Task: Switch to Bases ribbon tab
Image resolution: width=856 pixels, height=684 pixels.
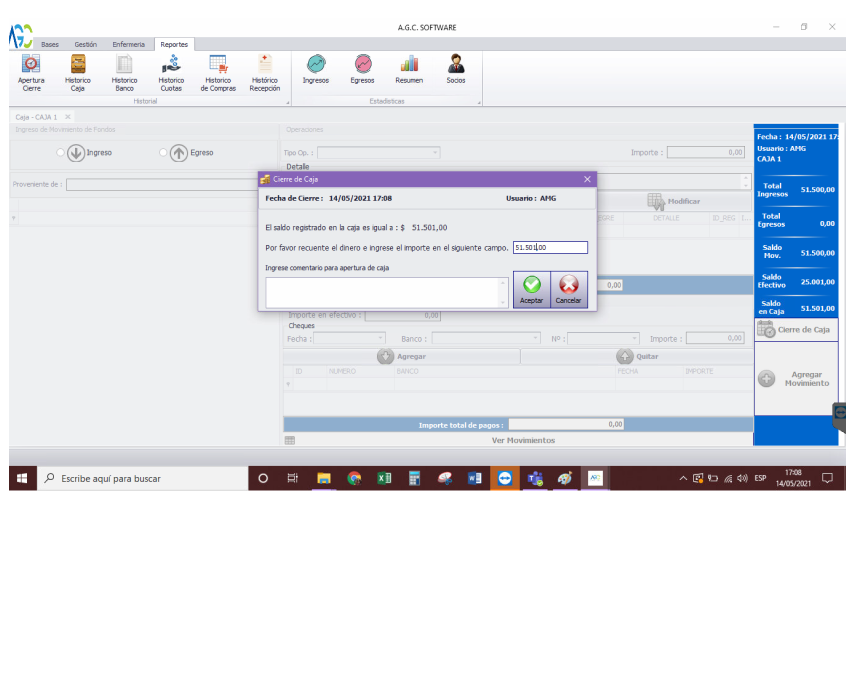Action: click(50, 44)
